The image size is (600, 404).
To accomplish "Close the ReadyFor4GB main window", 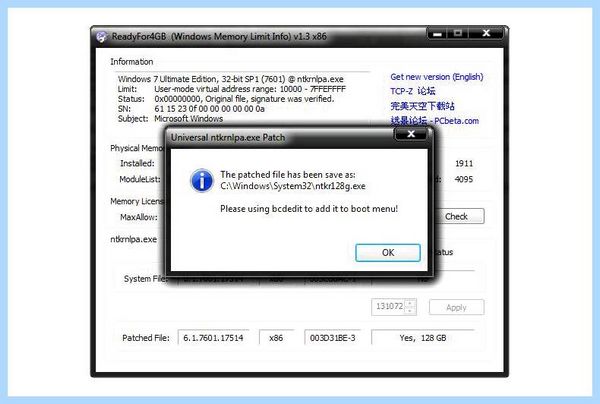I will point(486,34).
